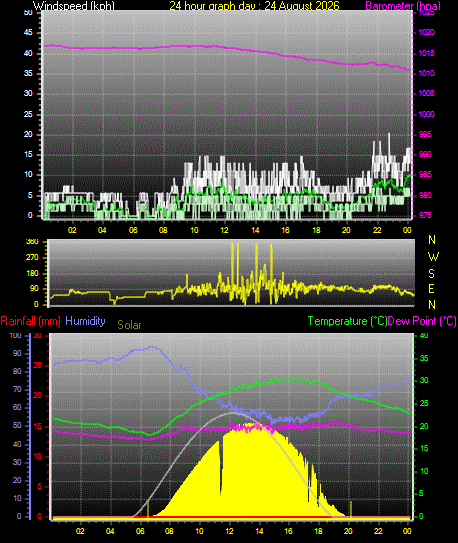Select the 40 value on windspeed axis
Screen dimensions: 458x543
28,53
